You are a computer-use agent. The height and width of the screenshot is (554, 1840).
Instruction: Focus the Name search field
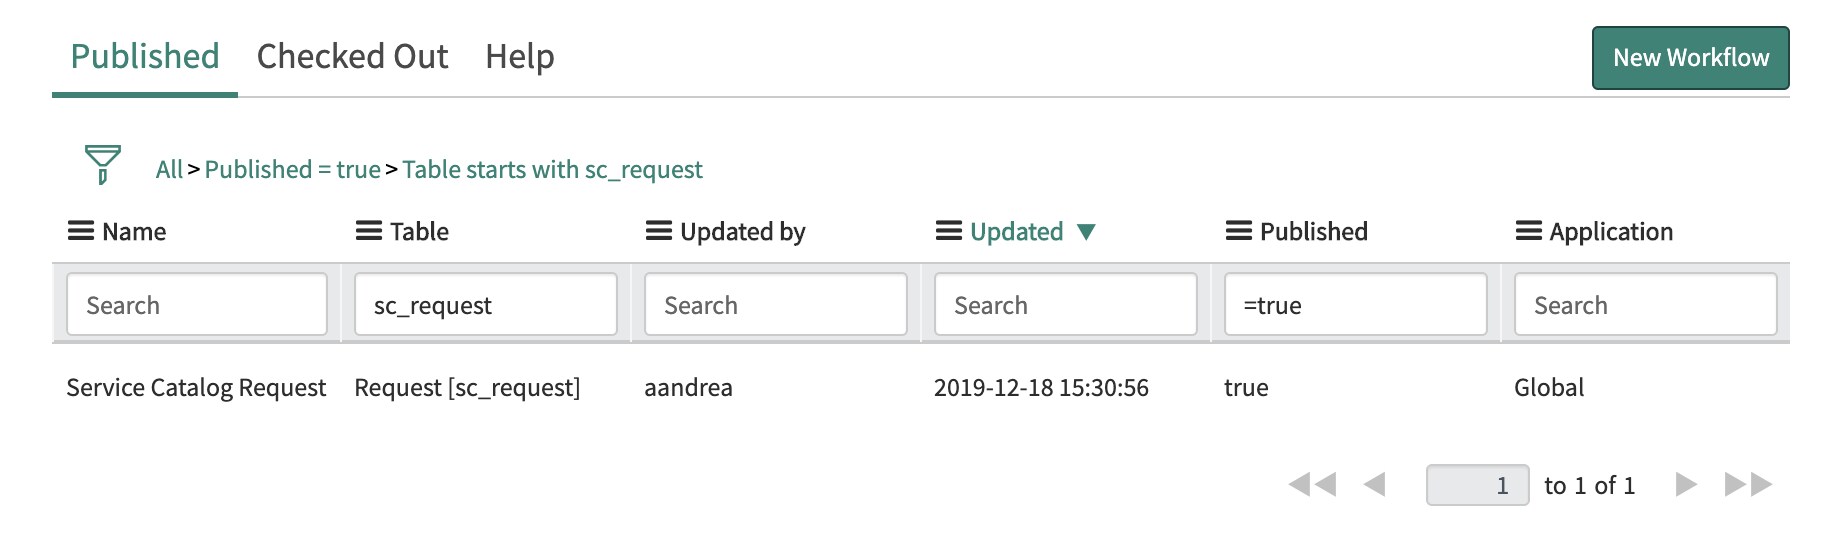pyautogui.click(x=197, y=304)
